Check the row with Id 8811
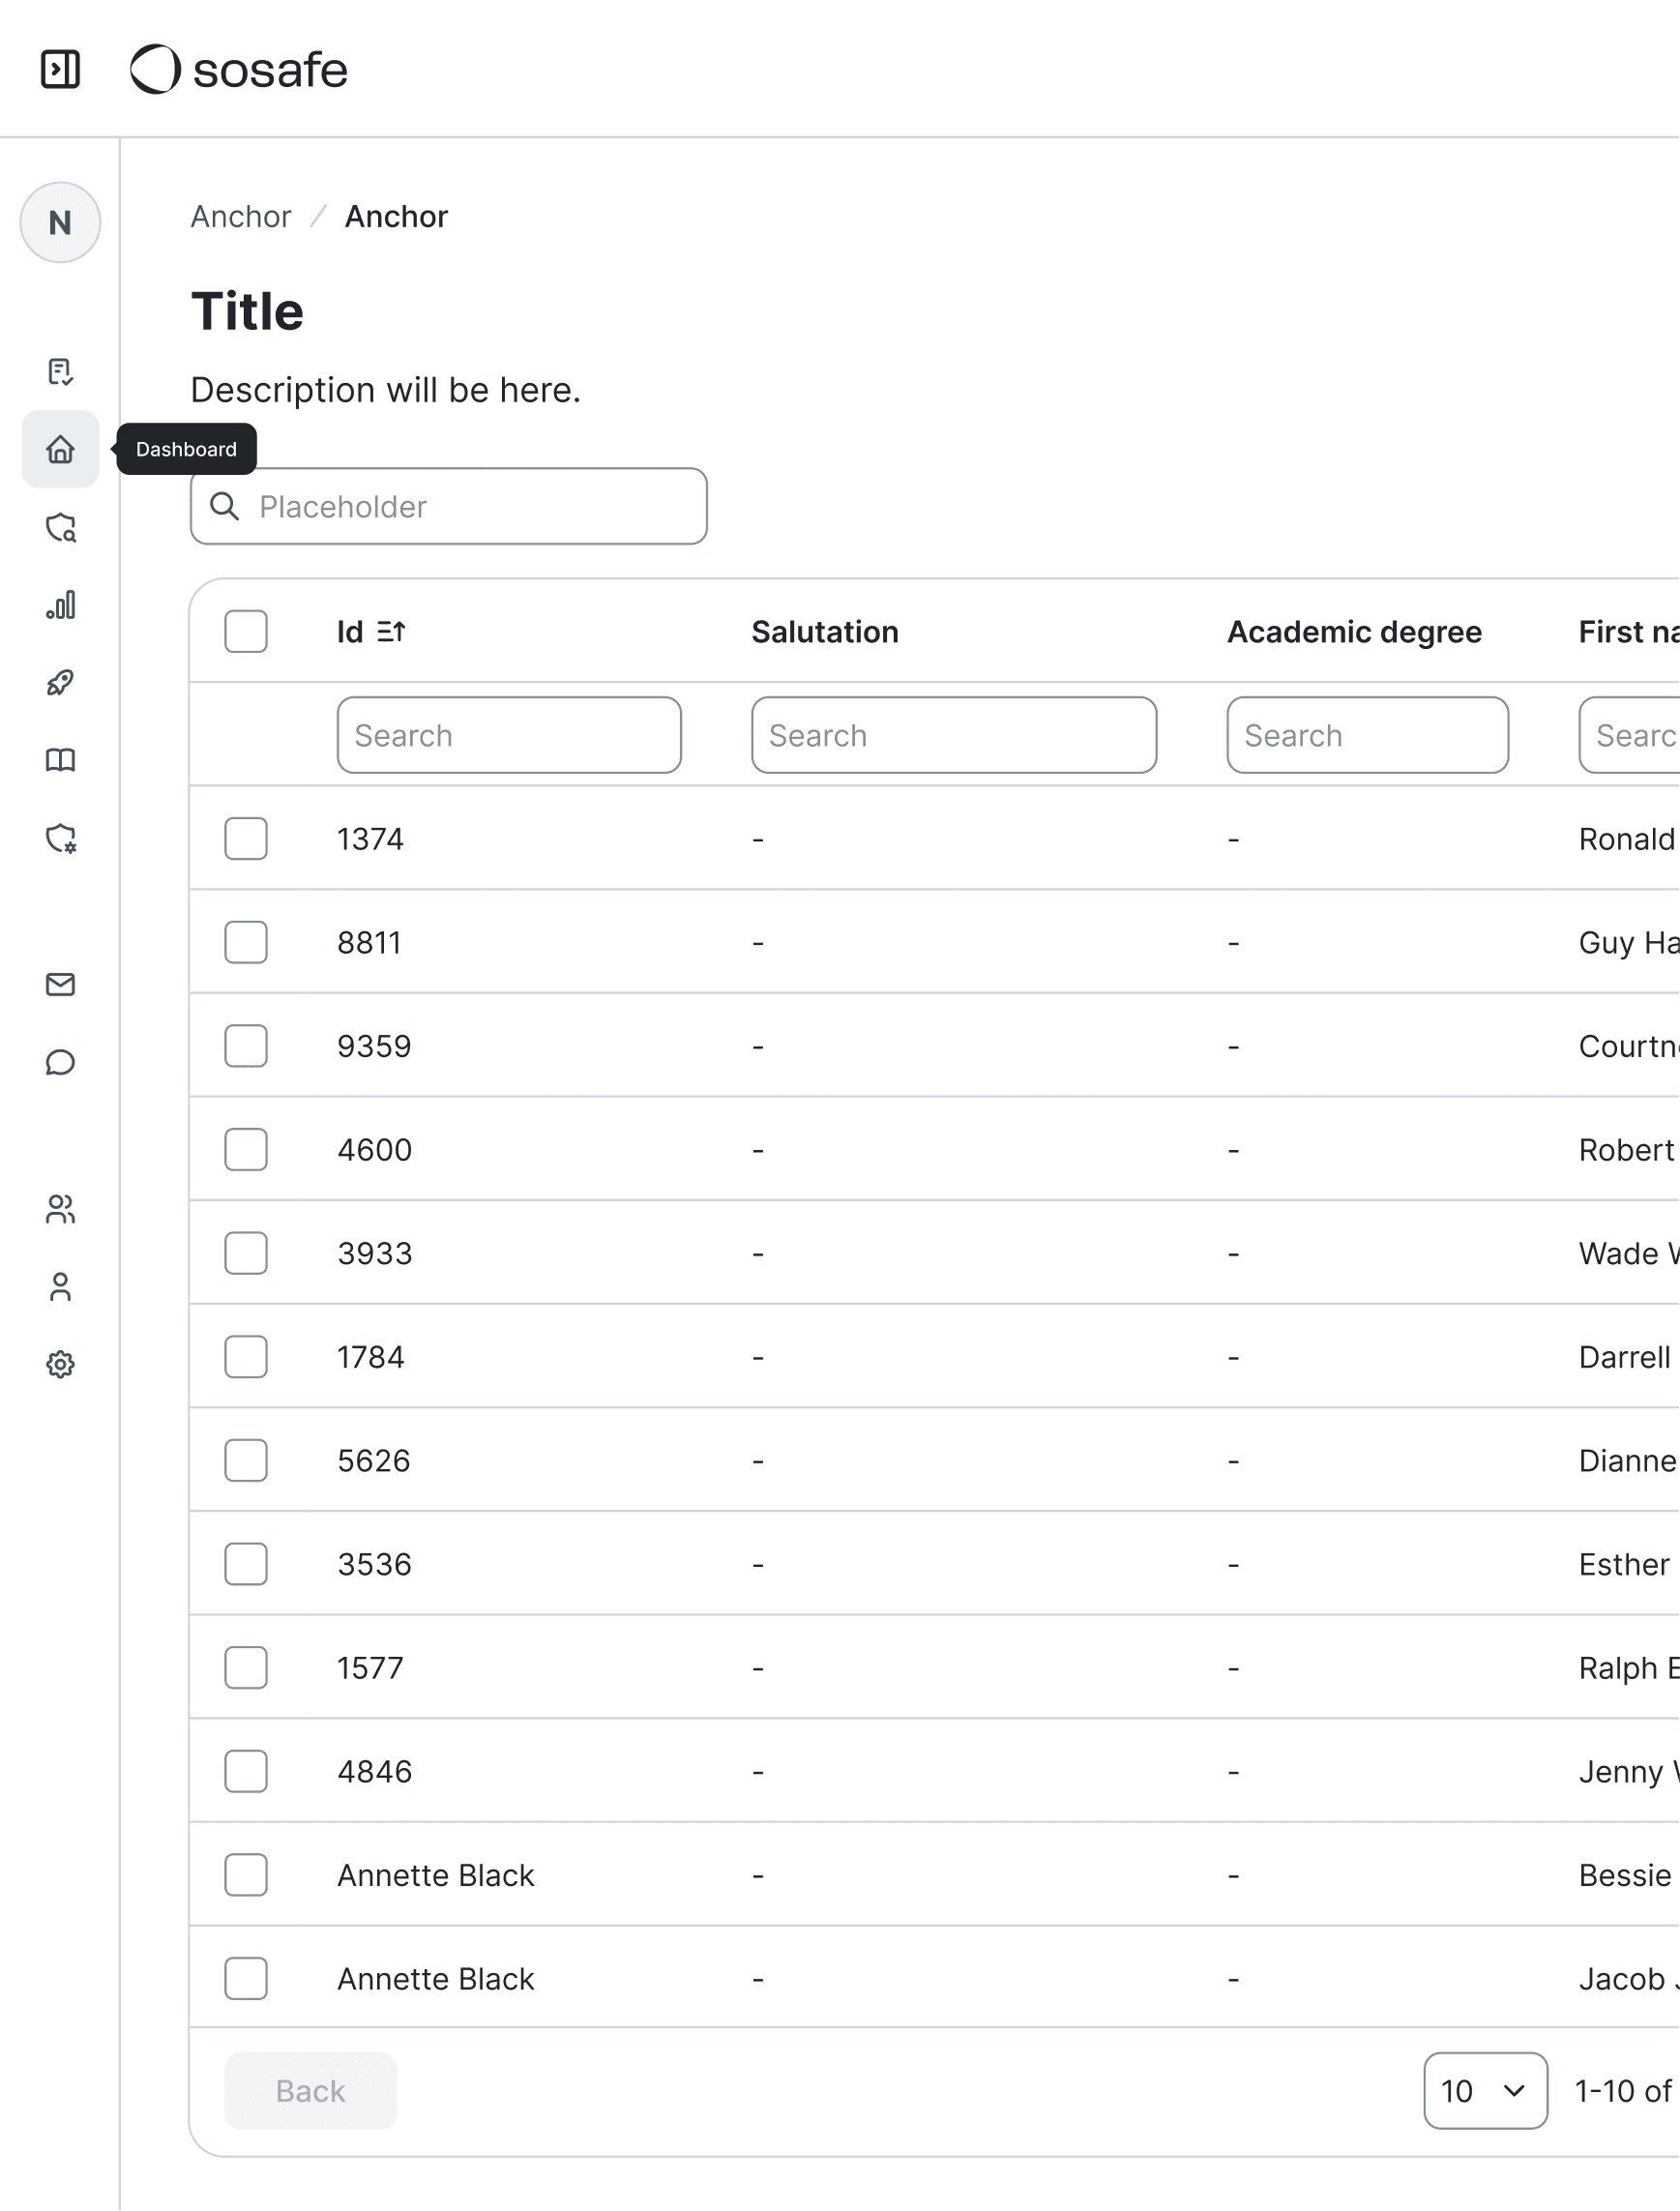The width and height of the screenshot is (1680, 2211). click(246, 942)
